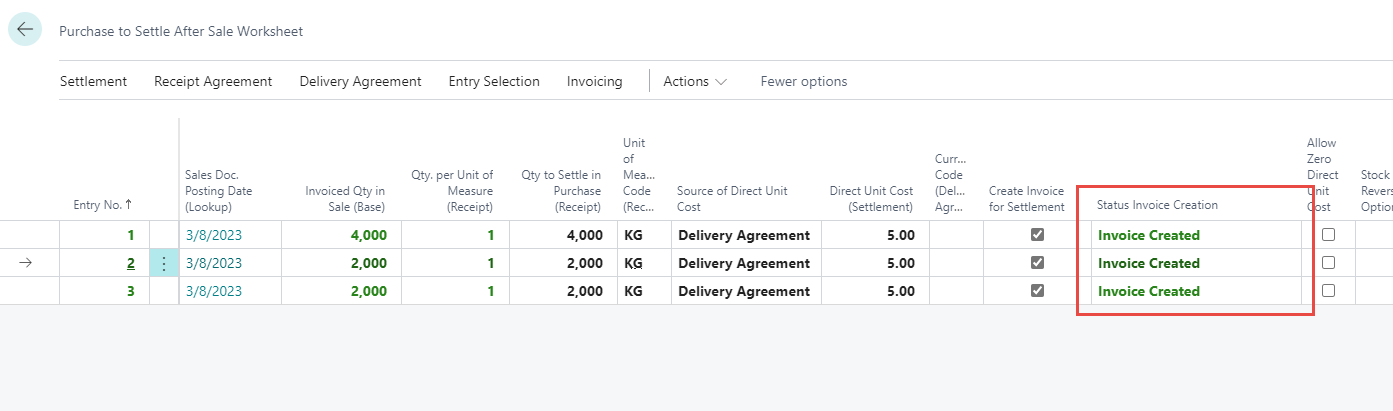Screen dimensions: 1393x411
Task: Expand the Actions dropdown menu
Action: [695, 81]
